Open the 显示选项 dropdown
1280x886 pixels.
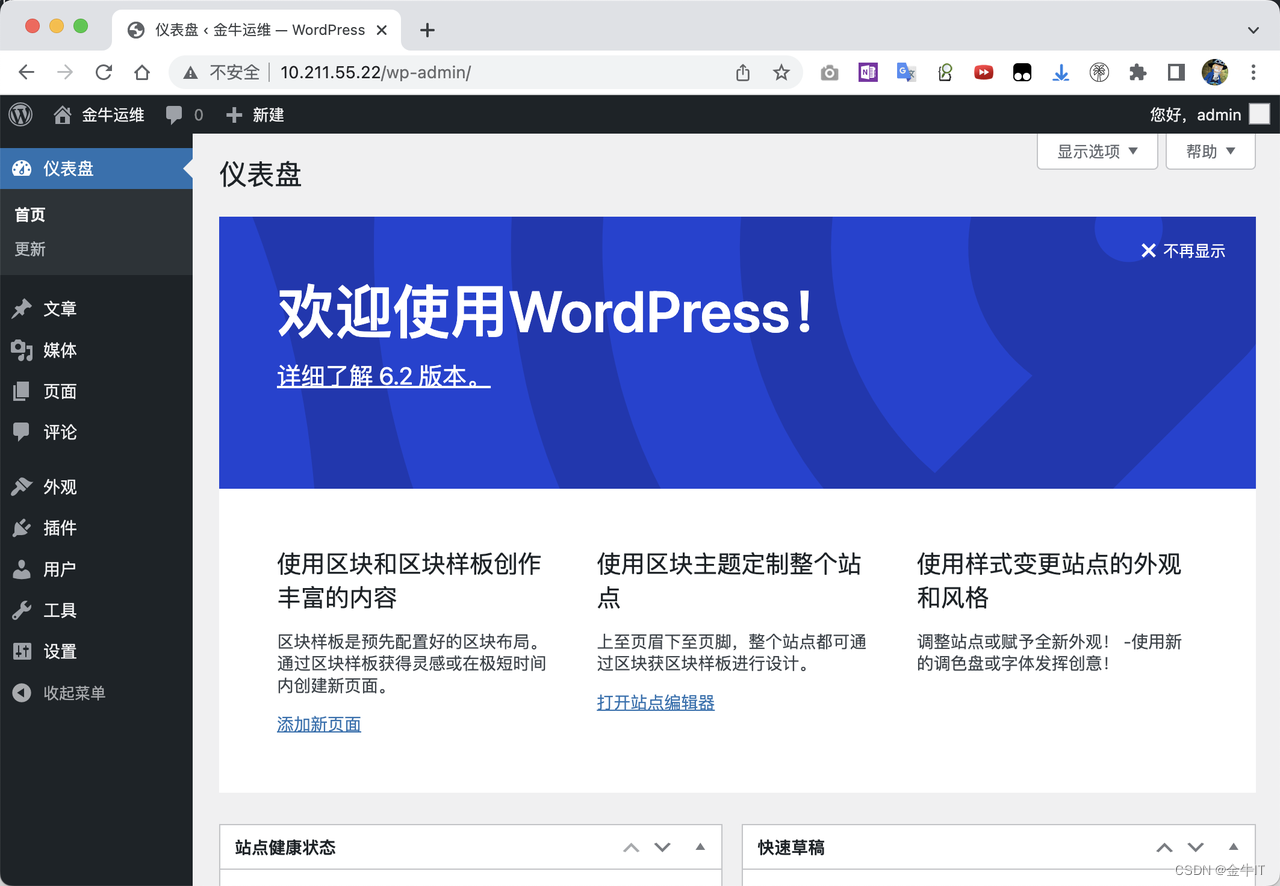(1097, 151)
